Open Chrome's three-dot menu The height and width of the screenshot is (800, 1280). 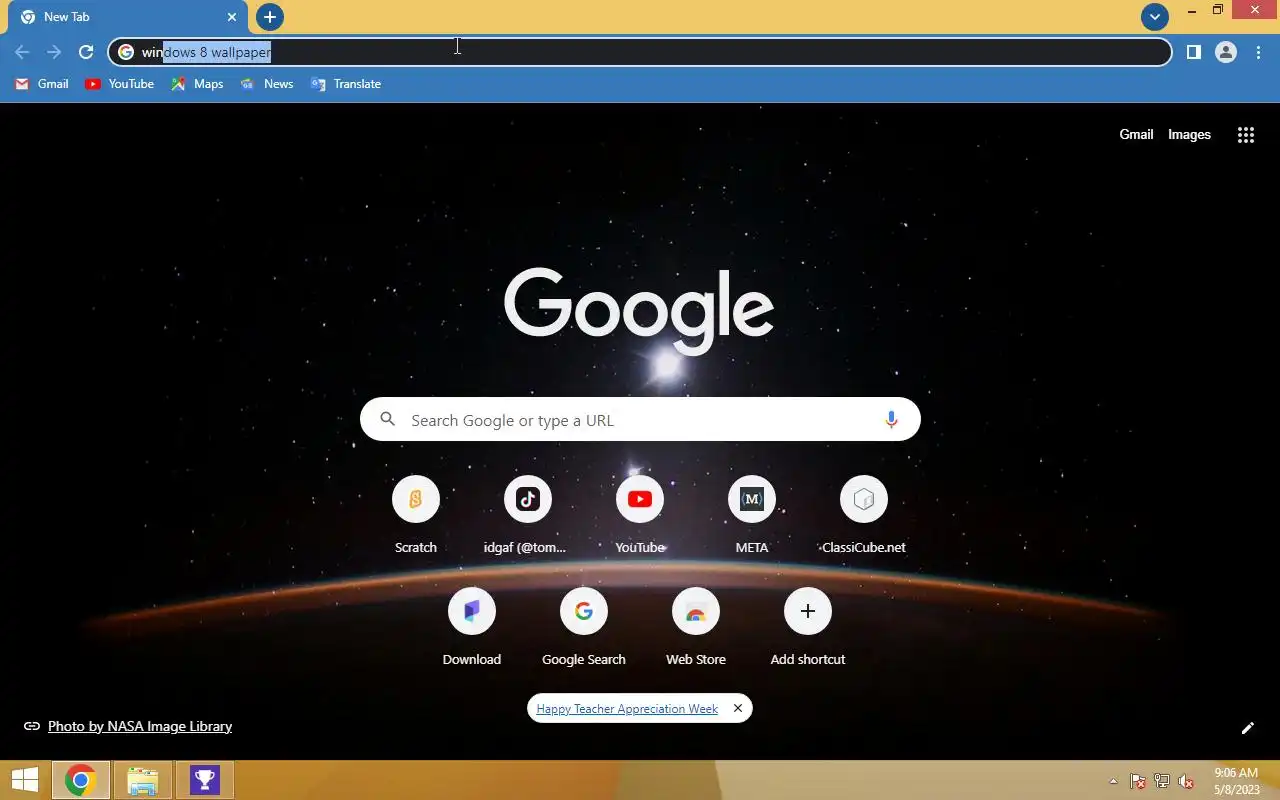click(1258, 52)
